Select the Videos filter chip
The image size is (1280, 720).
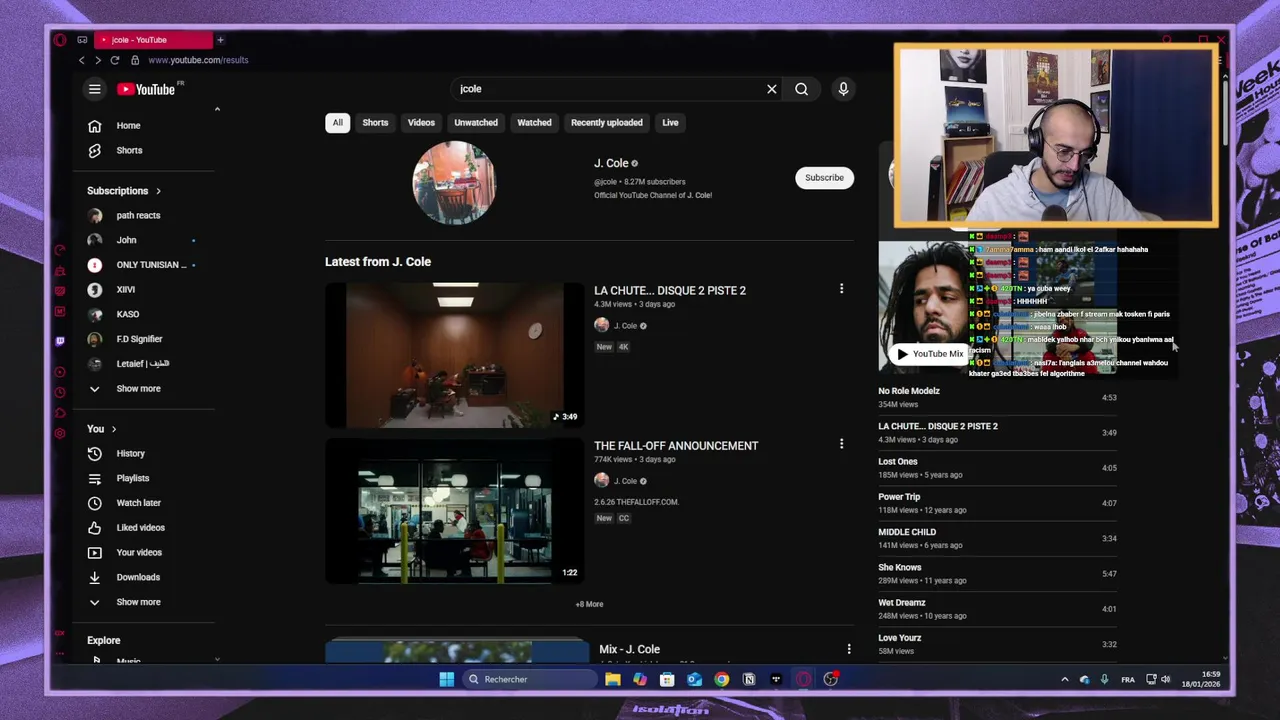[421, 122]
